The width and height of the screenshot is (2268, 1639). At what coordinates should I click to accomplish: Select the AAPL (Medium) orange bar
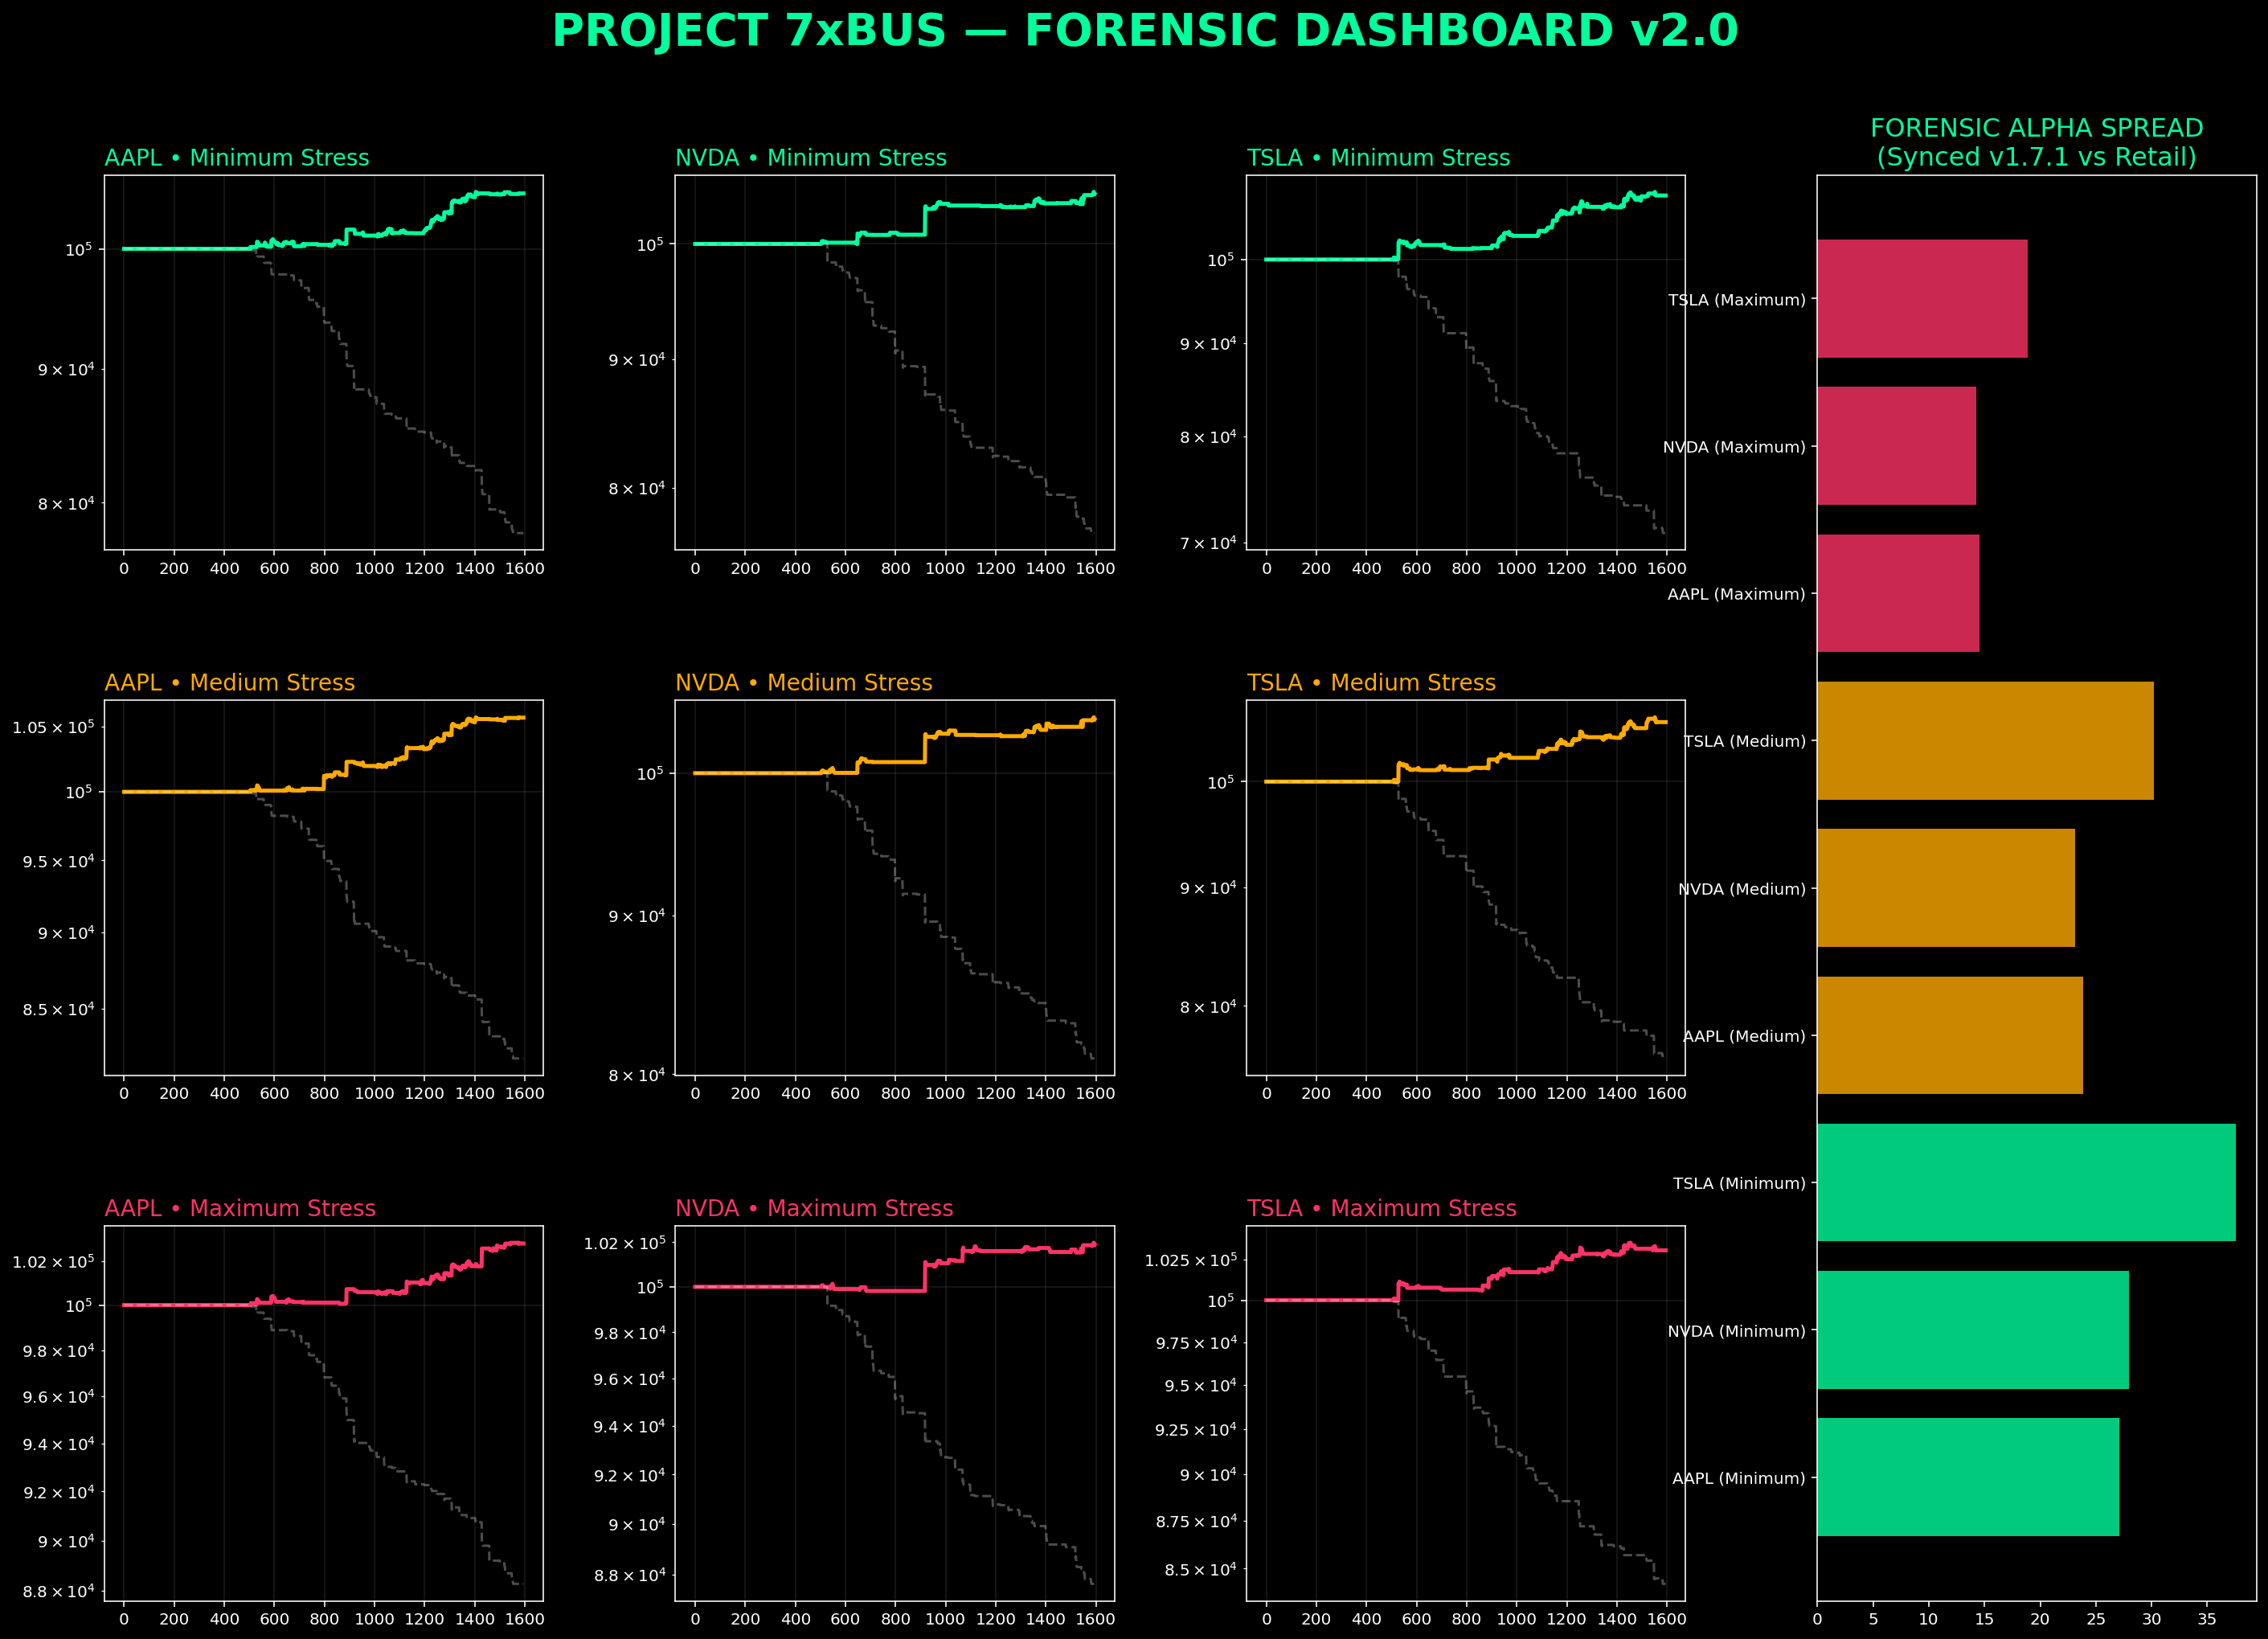1950,1035
